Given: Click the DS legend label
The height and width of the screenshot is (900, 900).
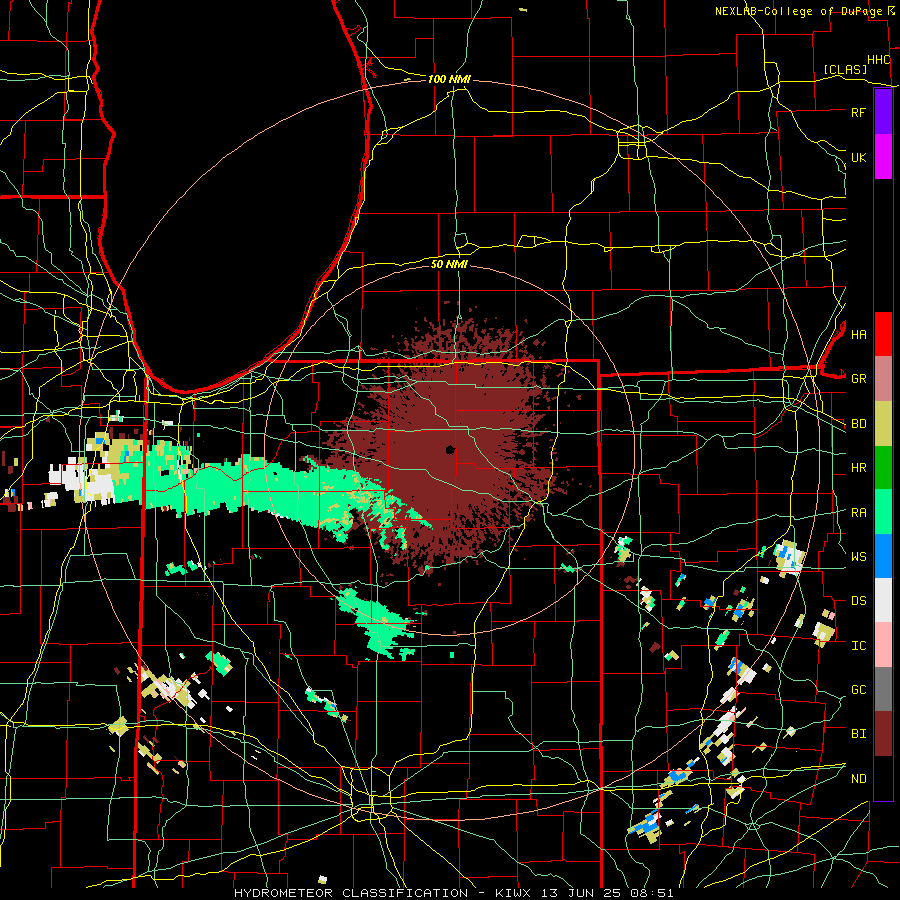Looking at the screenshot, I should 858,601.
